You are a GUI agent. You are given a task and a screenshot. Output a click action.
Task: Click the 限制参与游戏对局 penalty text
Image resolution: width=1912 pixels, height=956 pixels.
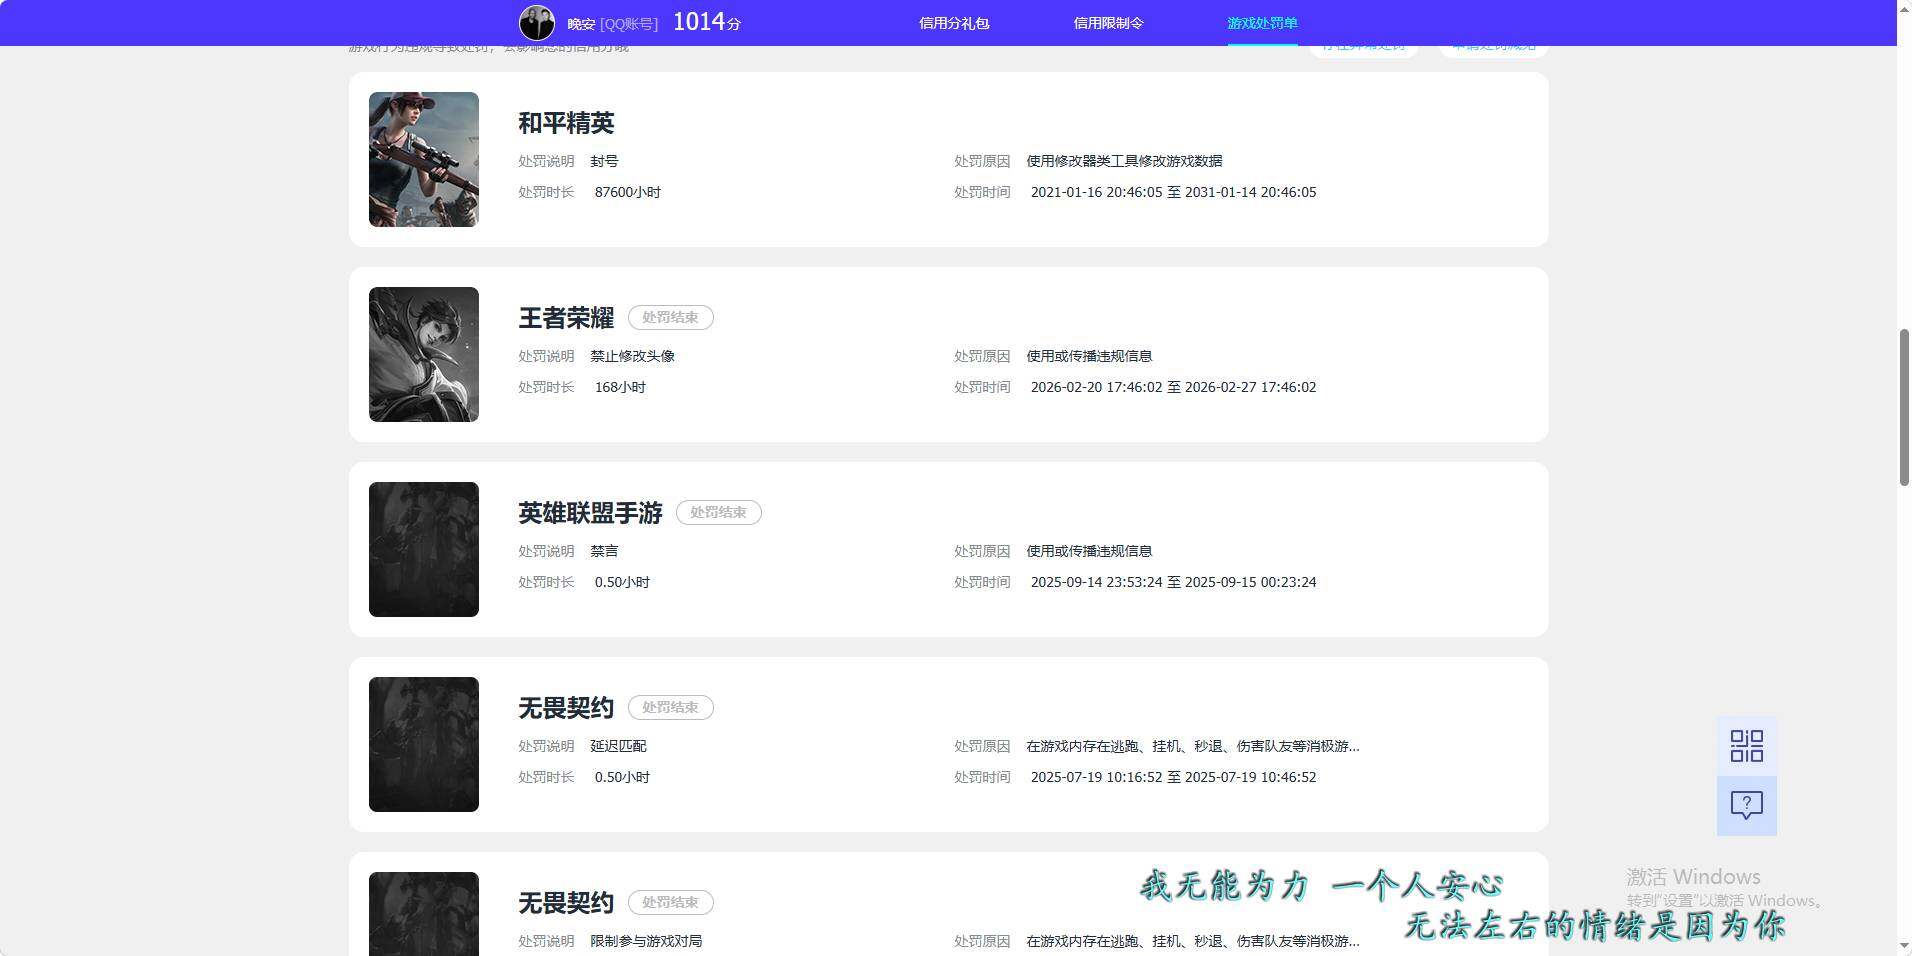pos(646,941)
